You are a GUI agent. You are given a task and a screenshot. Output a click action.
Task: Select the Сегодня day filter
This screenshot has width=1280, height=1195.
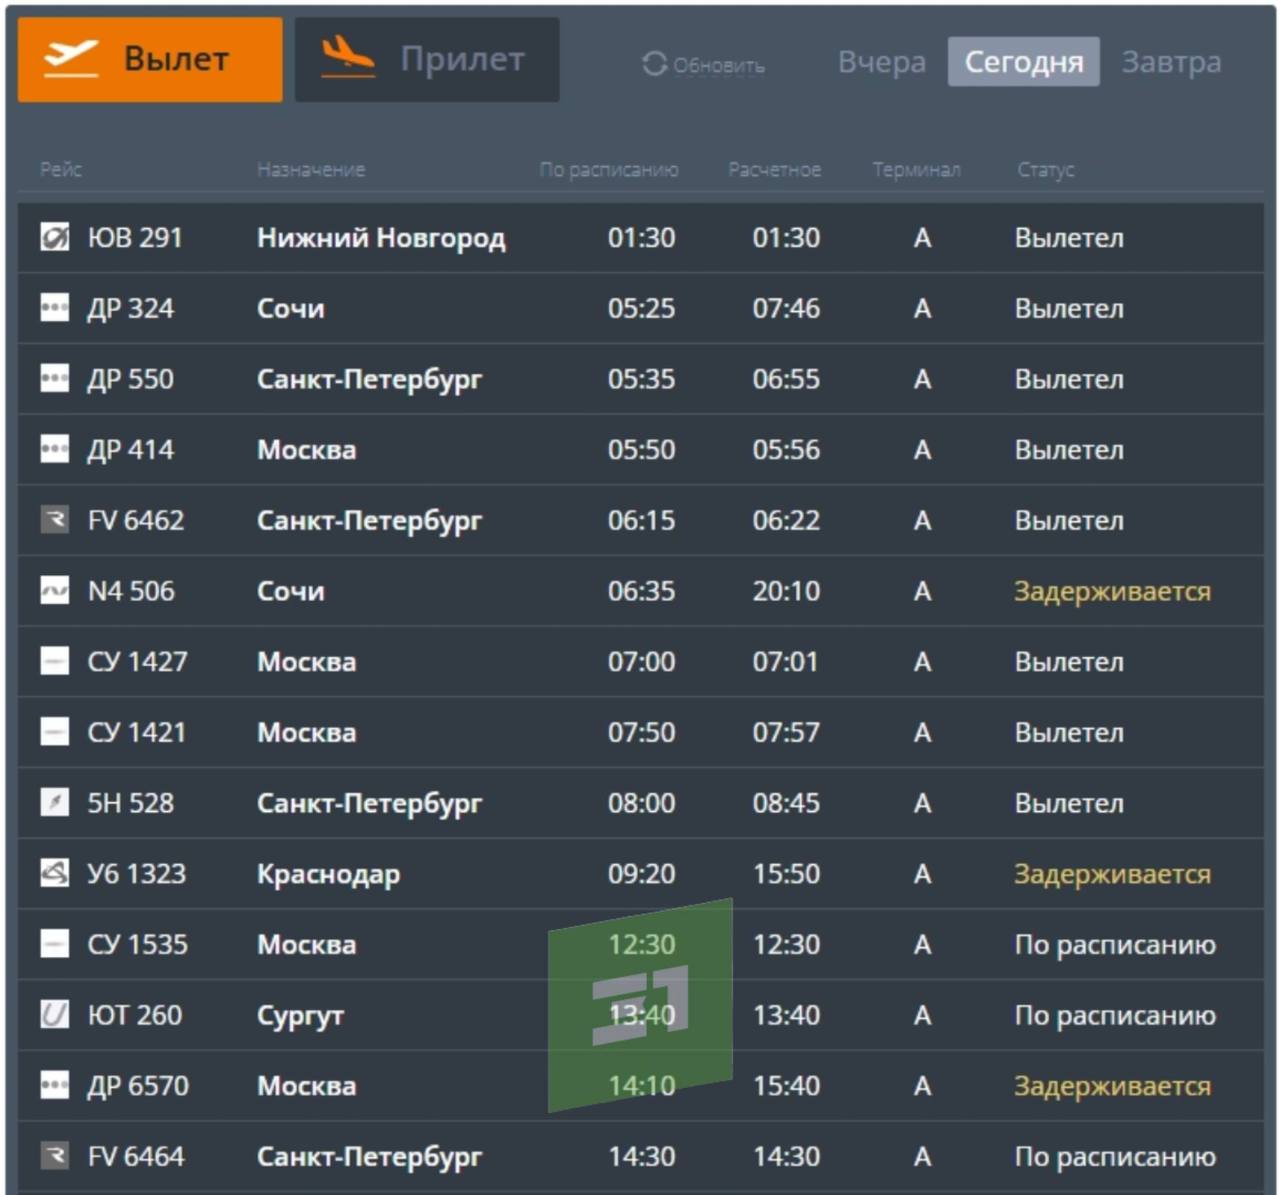[1023, 62]
